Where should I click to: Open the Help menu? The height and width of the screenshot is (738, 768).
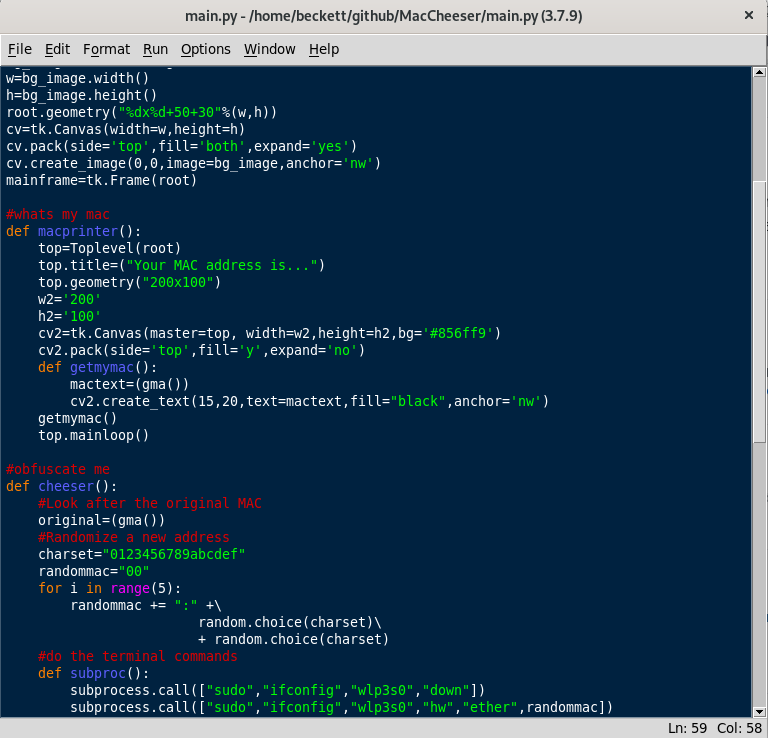(324, 49)
